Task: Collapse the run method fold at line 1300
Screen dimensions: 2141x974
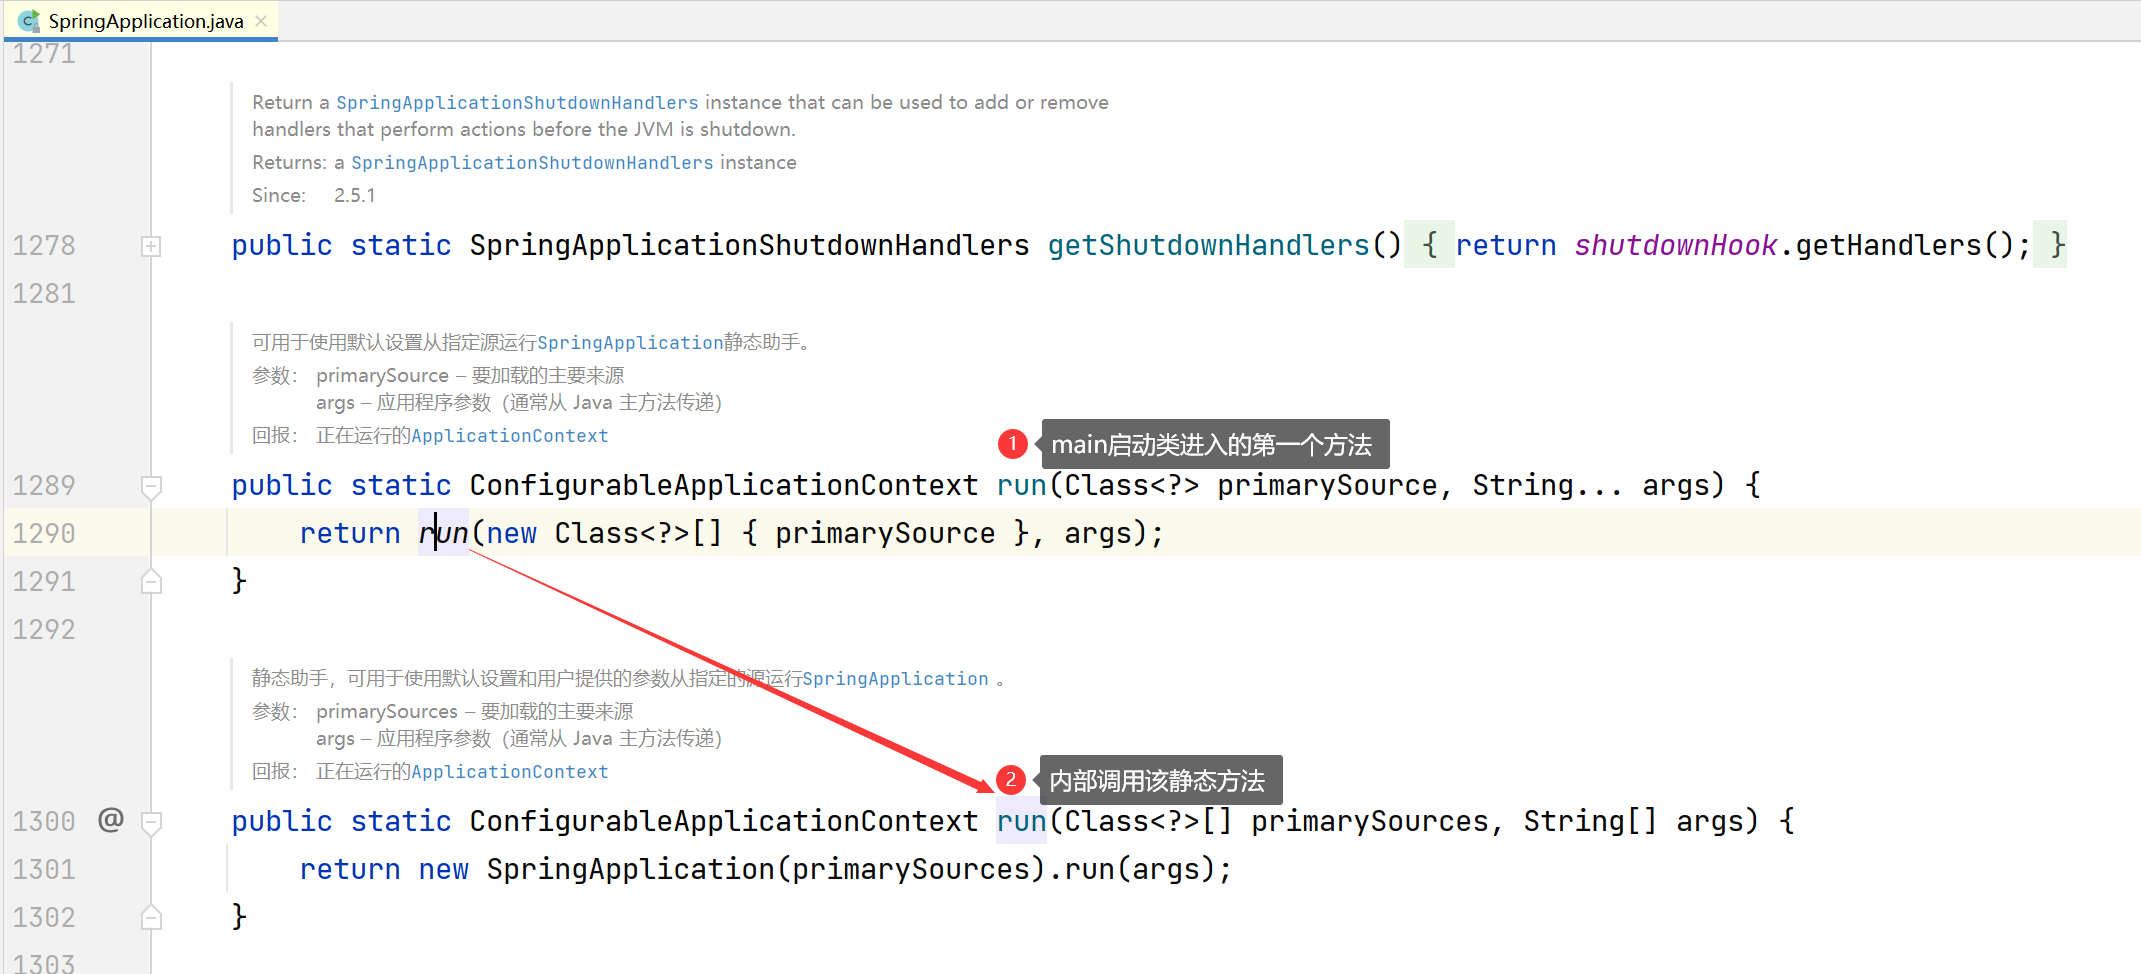Action: click(x=151, y=822)
